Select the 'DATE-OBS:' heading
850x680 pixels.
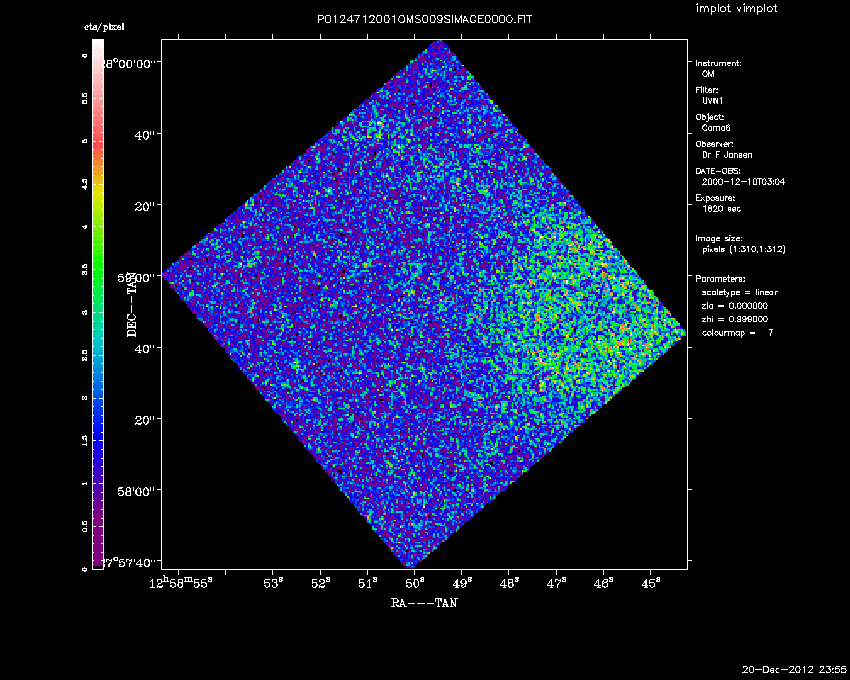(x=718, y=171)
